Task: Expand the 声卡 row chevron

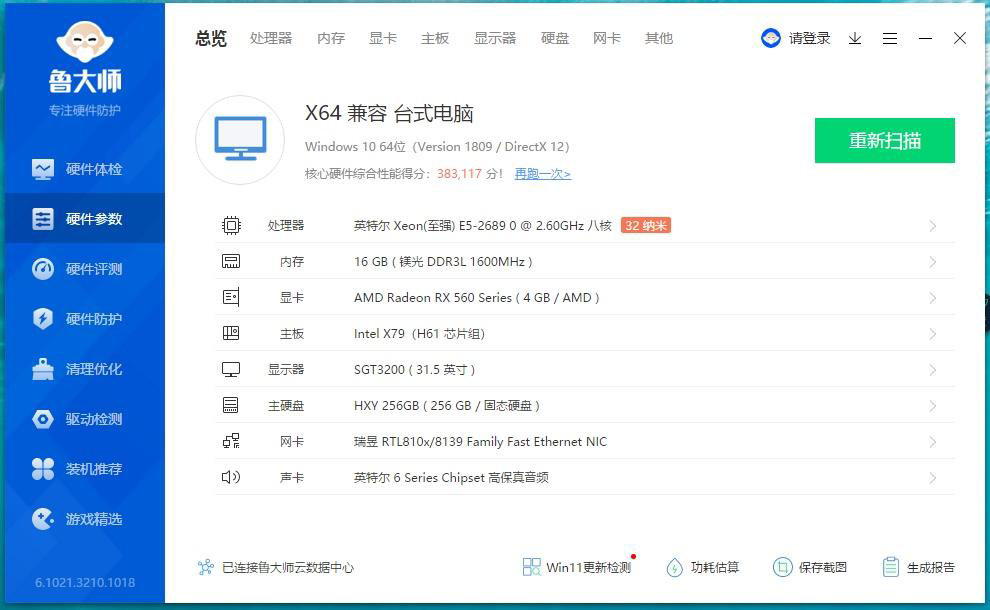Action: [x=933, y=478]
